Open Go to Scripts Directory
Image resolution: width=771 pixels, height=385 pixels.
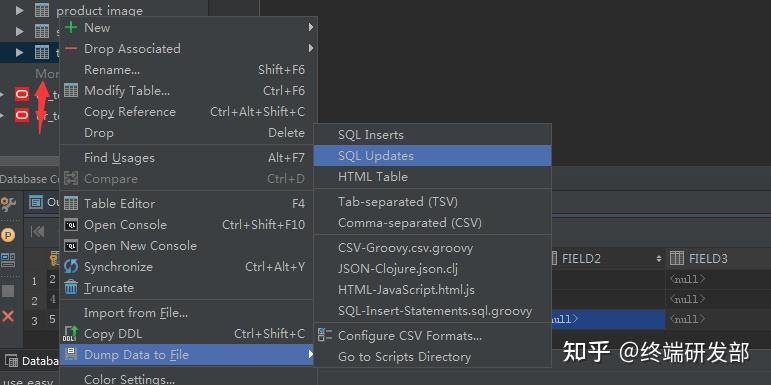[x=432, y=357]
